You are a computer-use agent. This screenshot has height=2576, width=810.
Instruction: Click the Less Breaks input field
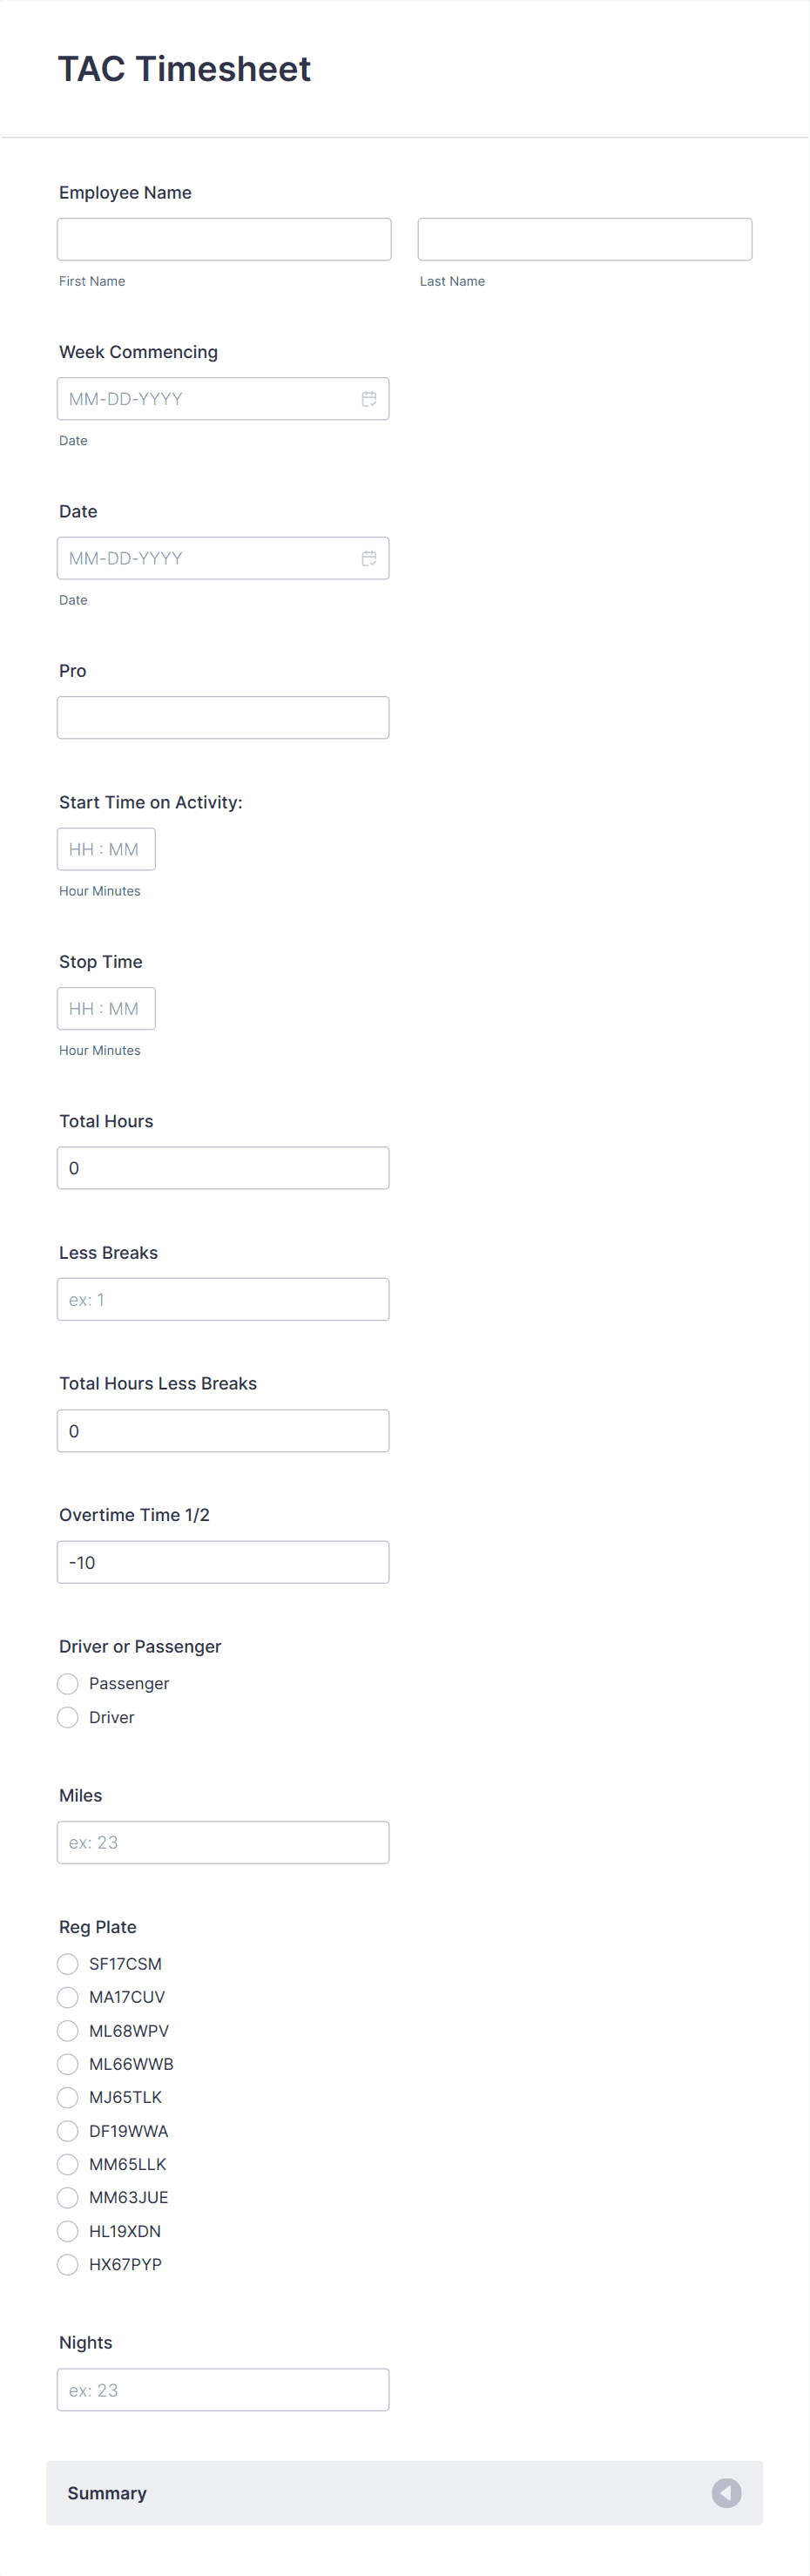coord(223,1299)
